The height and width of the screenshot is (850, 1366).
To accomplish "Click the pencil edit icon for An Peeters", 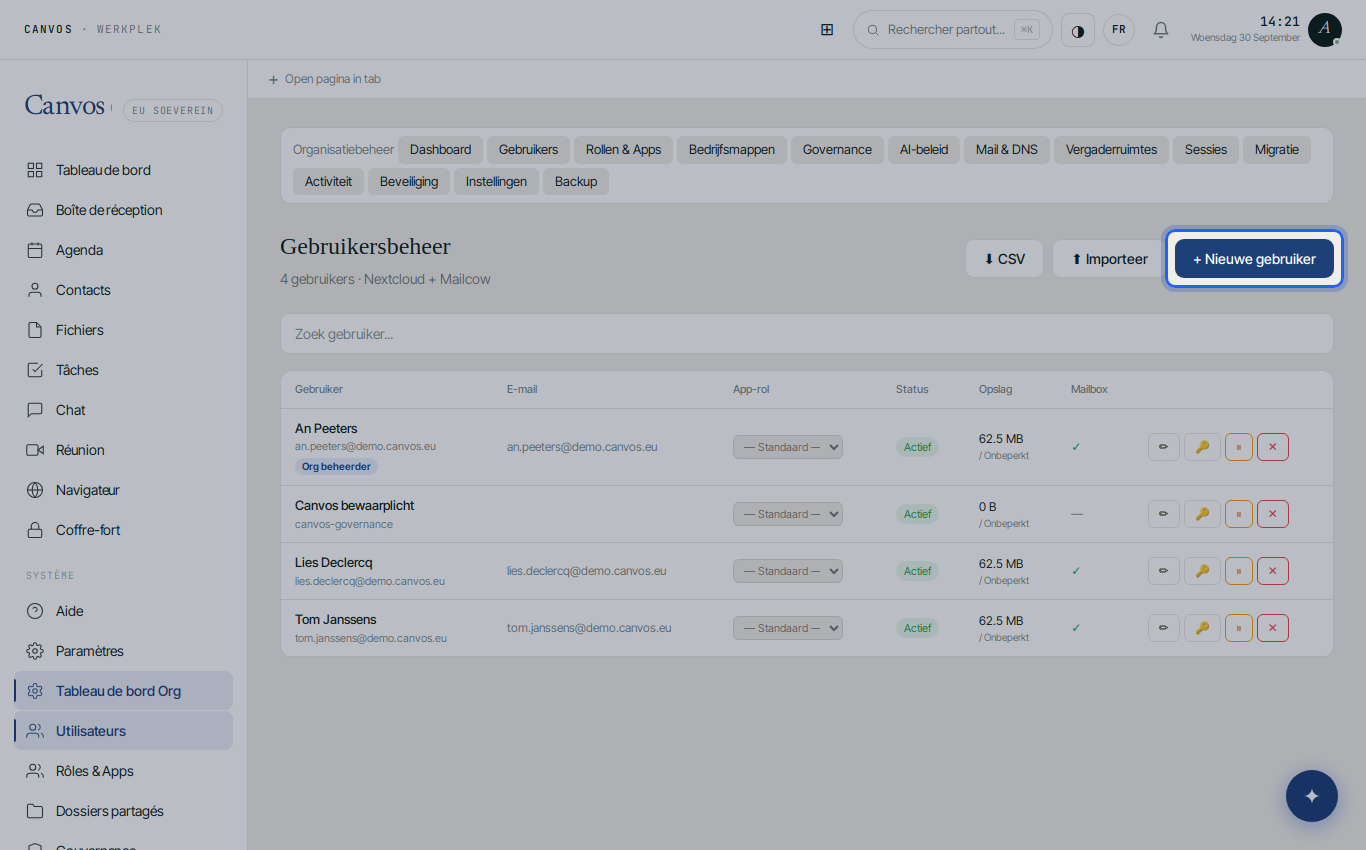I will coord(1164,447).
